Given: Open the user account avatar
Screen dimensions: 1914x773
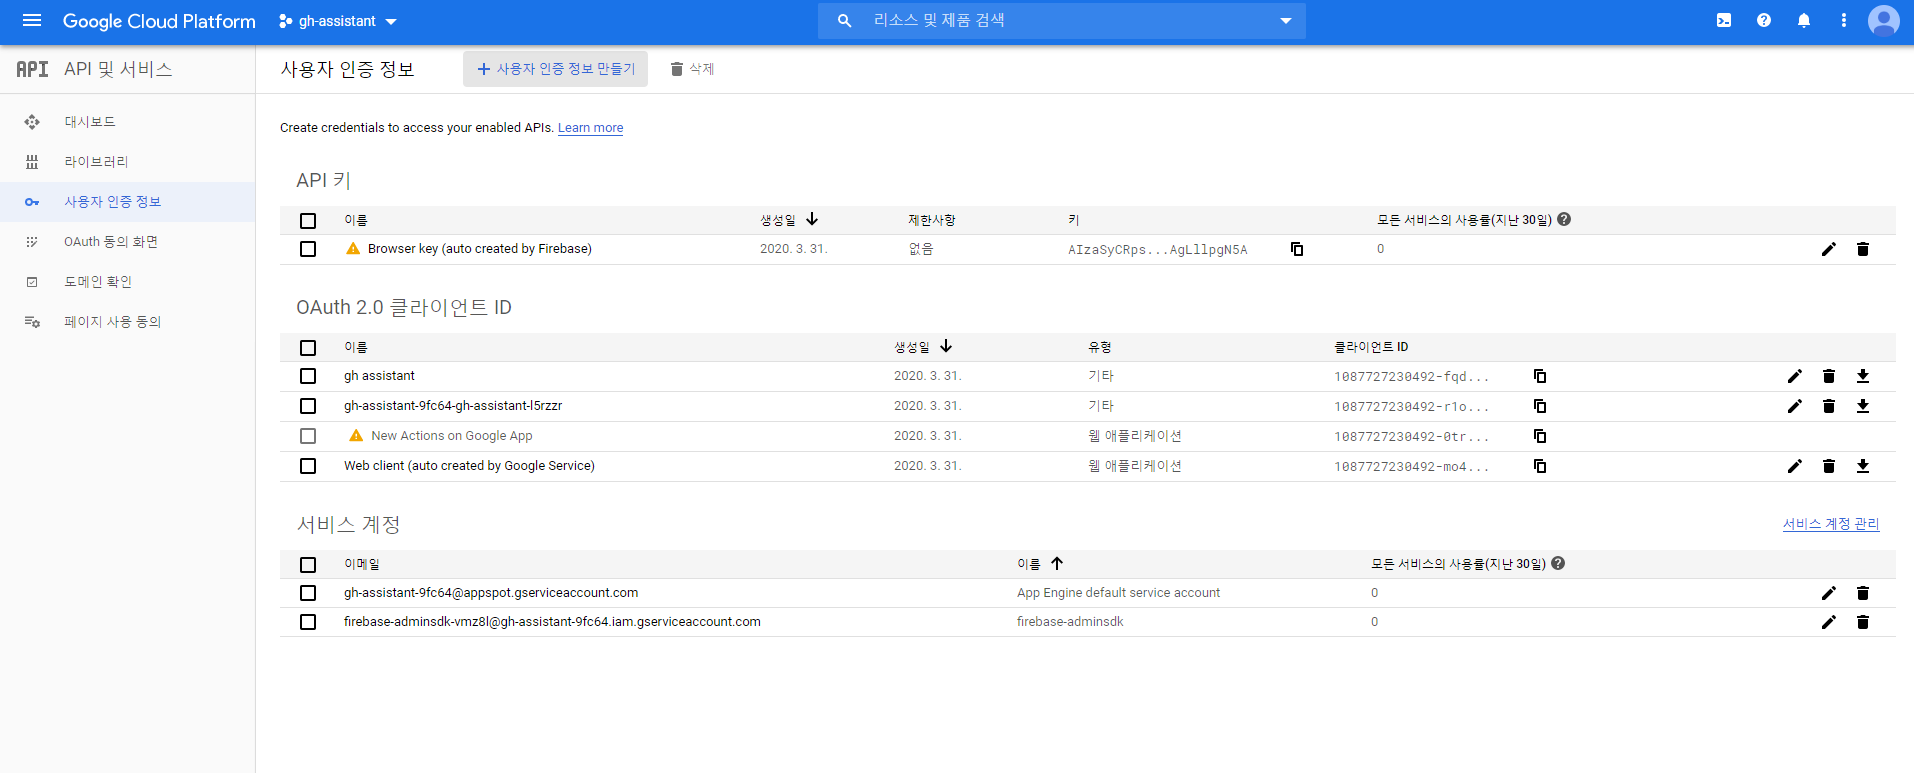Looking at the screenshot, I should (1884, 21).
